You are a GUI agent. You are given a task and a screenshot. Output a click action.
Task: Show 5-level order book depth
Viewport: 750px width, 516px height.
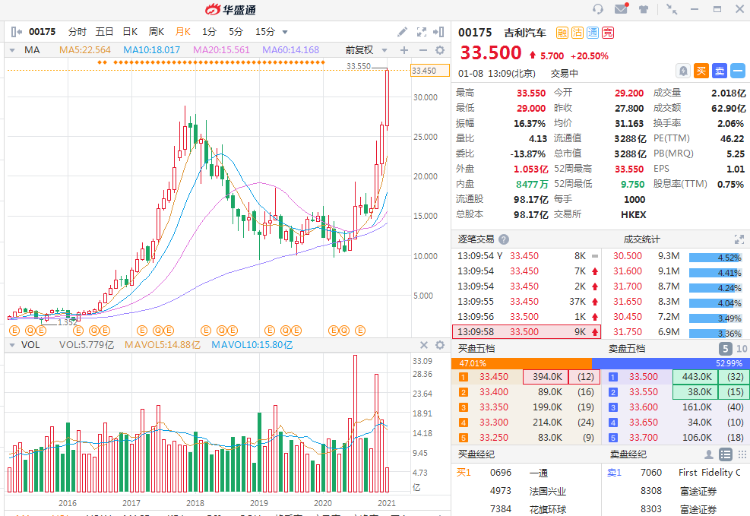tap(726, 349)
